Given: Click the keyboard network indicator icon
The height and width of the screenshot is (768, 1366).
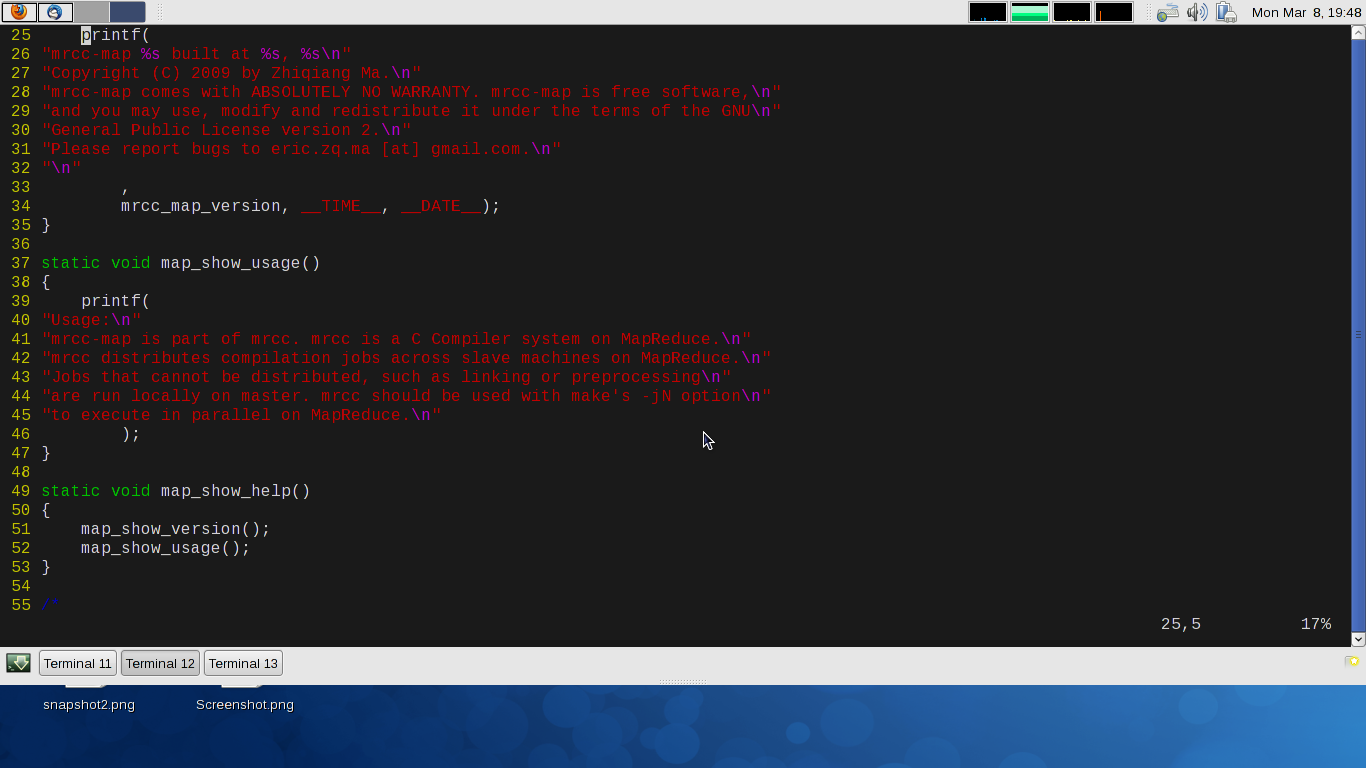Looking at the screenshot, I should coord(1167,12).
